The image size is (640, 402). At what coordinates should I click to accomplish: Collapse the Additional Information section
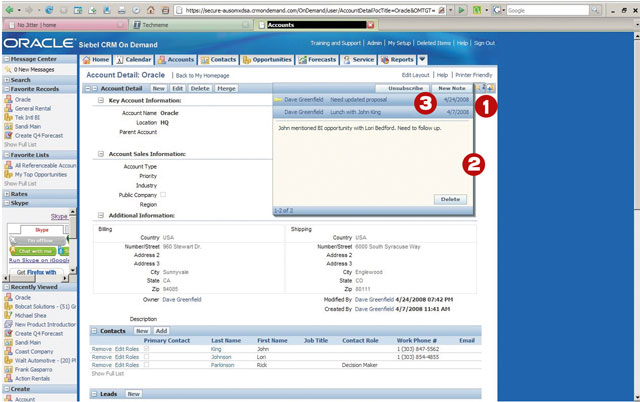click(x=101, y=215)
